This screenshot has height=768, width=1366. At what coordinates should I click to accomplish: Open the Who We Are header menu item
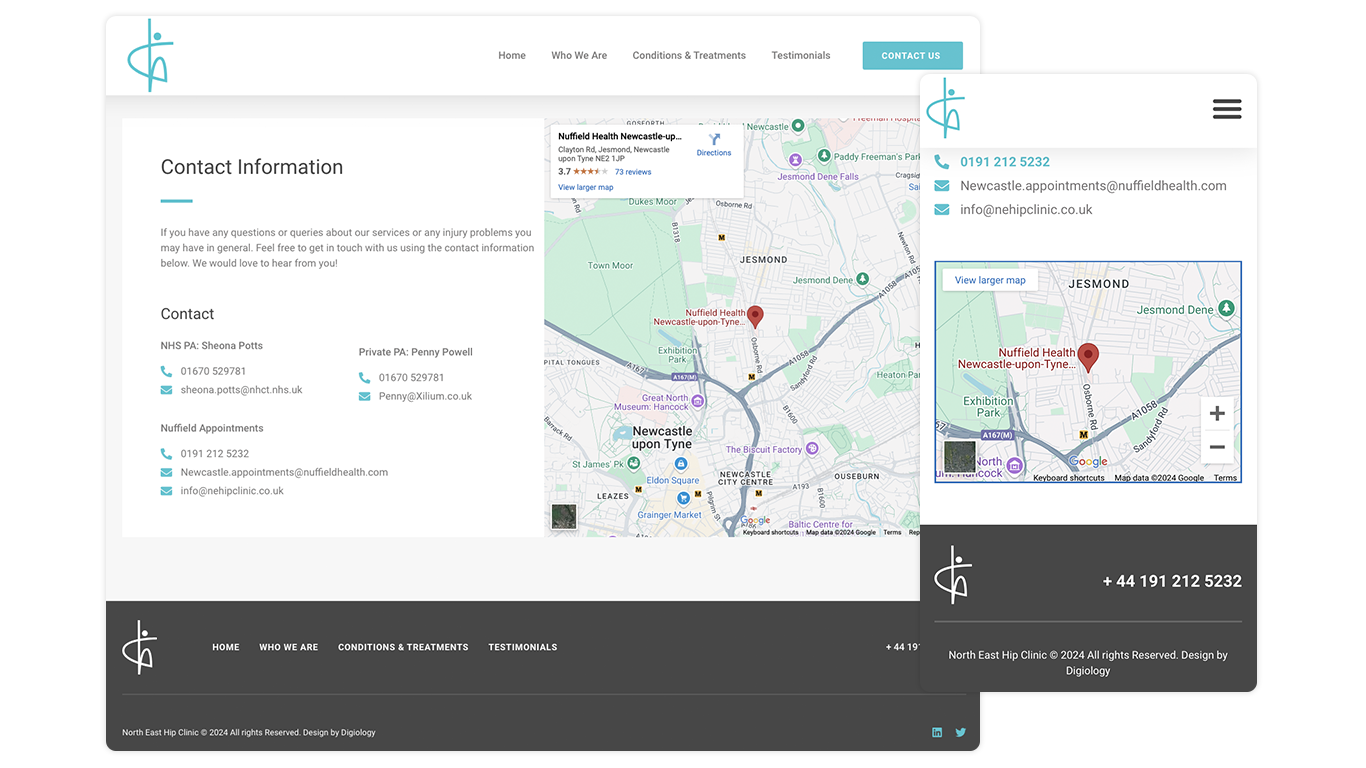pos(579,56)
